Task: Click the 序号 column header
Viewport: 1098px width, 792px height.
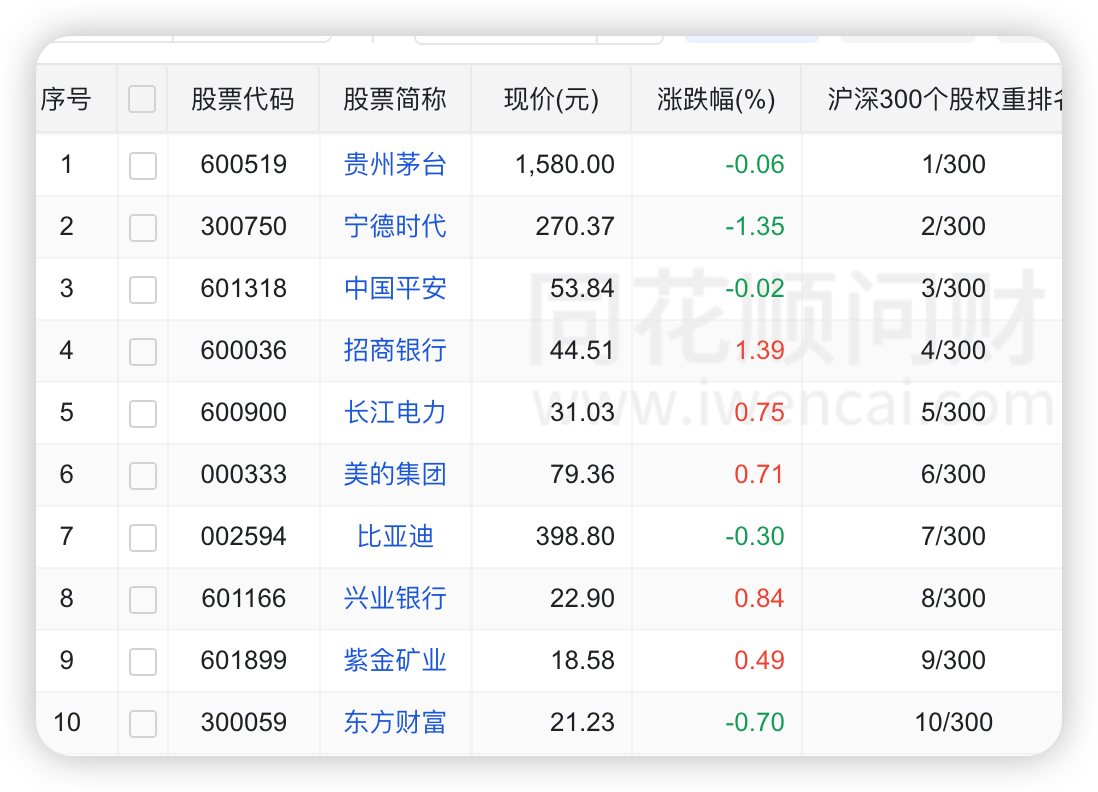Action: coord(66,99)
